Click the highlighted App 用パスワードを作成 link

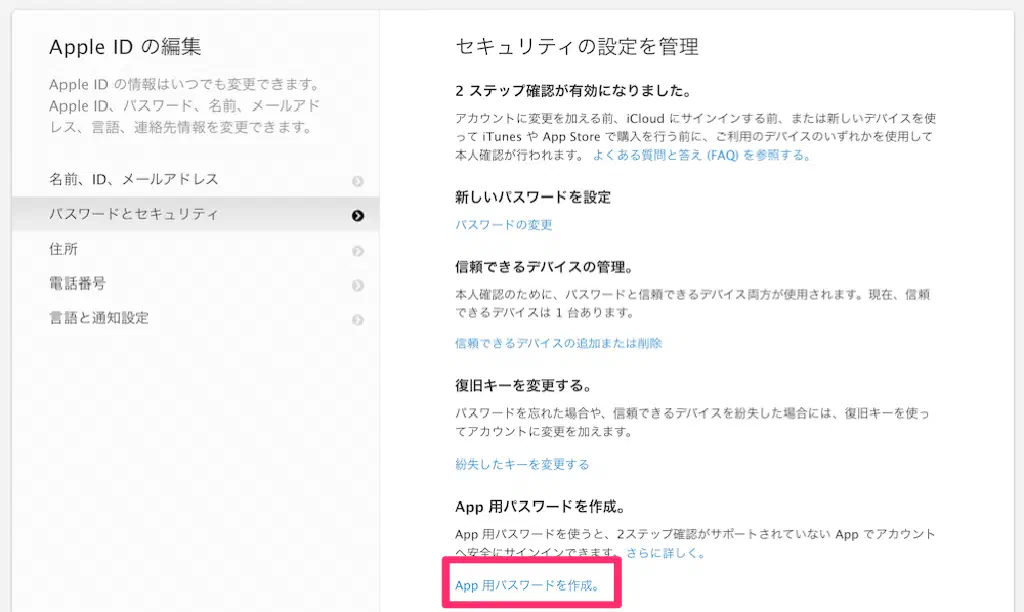pyautogui.click(x=527, y=585)
